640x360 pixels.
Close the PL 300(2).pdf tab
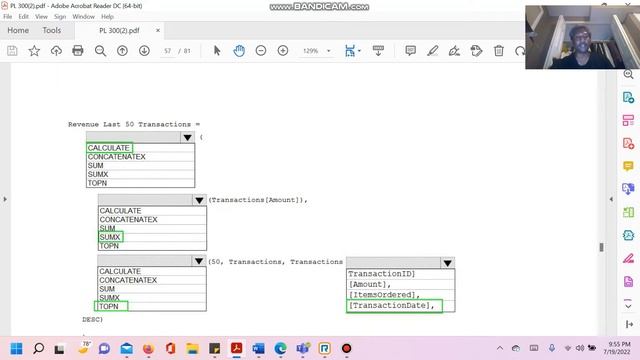(x=158, y=30)
